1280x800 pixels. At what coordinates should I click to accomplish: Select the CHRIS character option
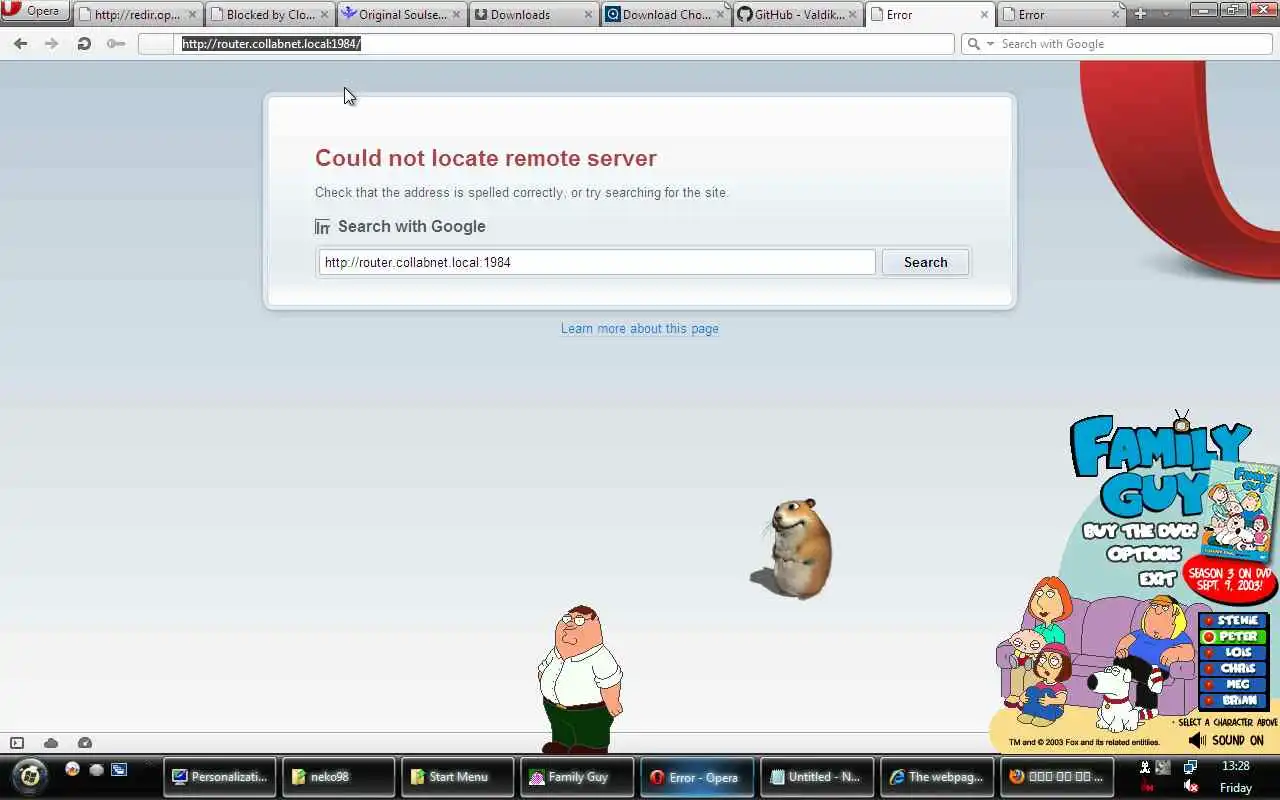(x=1232, y=668)
